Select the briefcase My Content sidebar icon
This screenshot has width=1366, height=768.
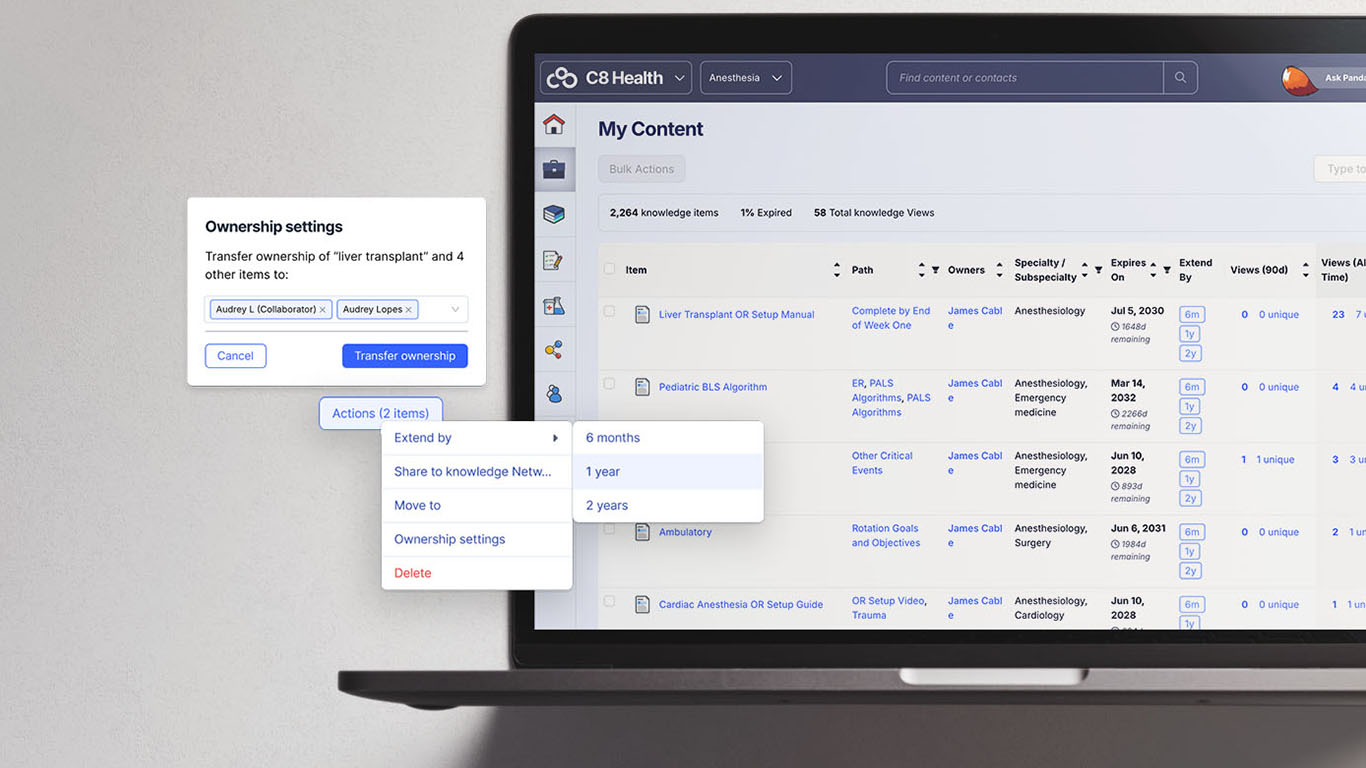tap(554, 169)
